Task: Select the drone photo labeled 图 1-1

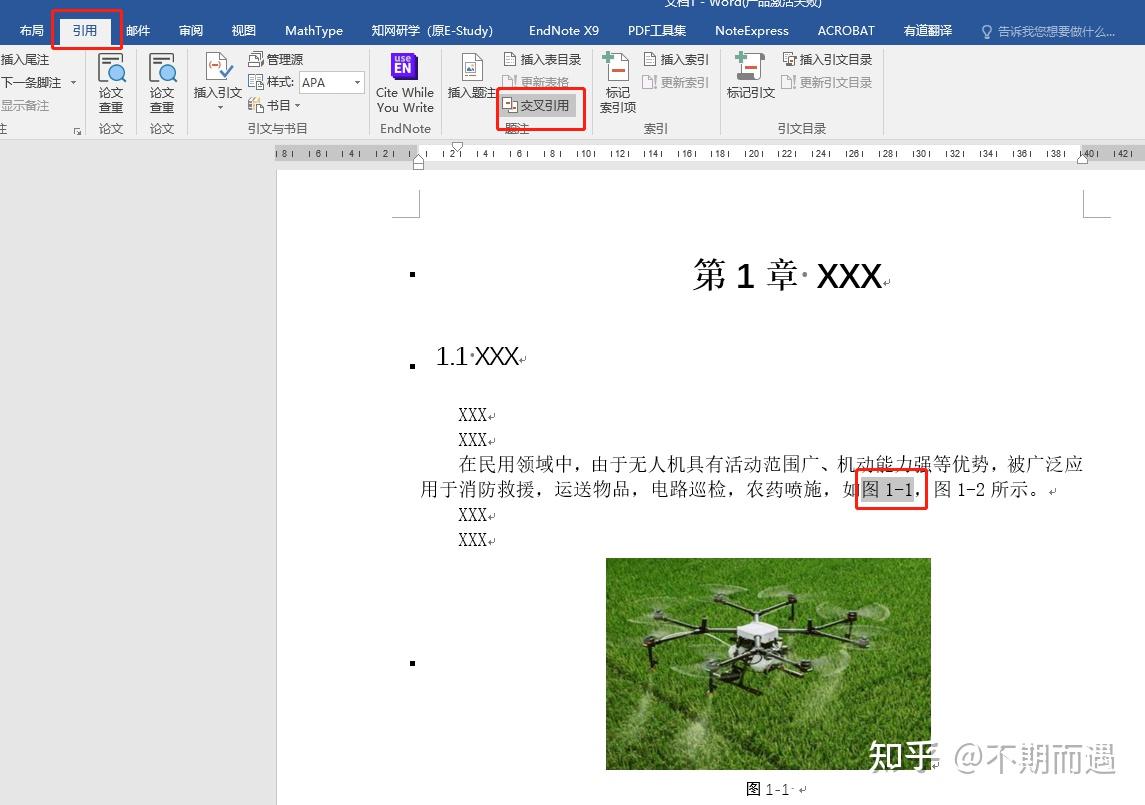Action: tap(767, 663)
